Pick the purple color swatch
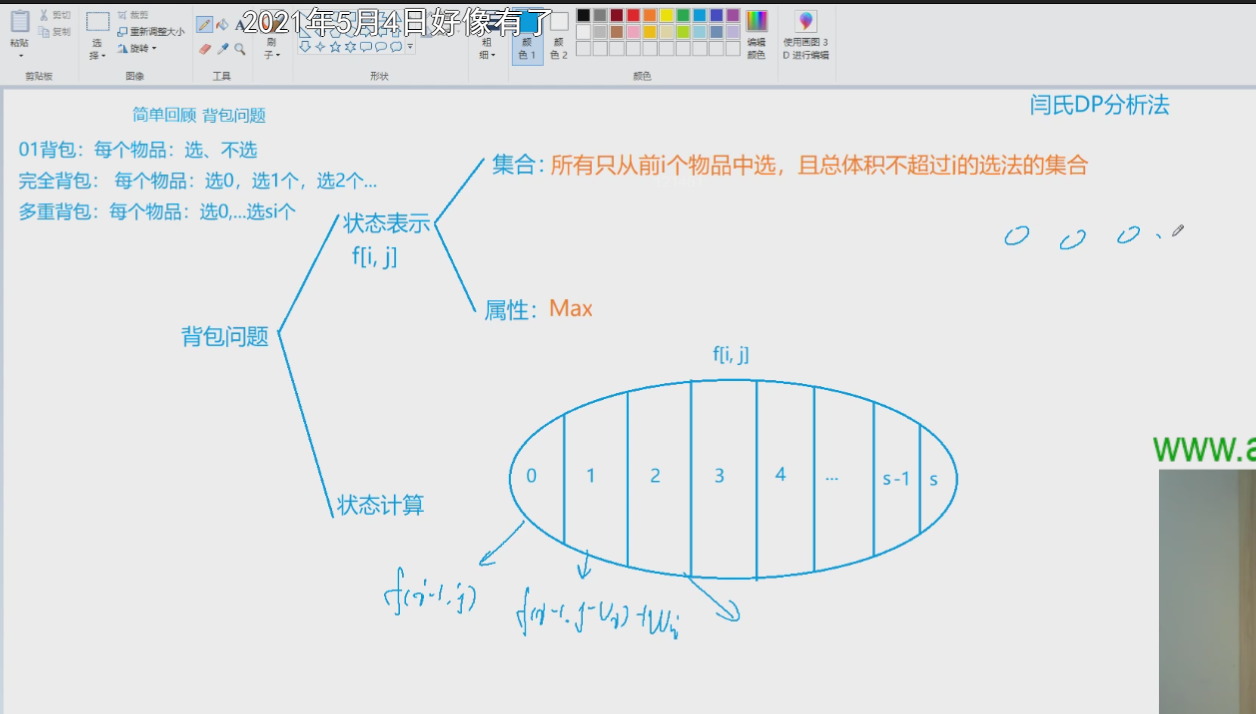Viewport: 1256px width, 714px height. (733, 15)
